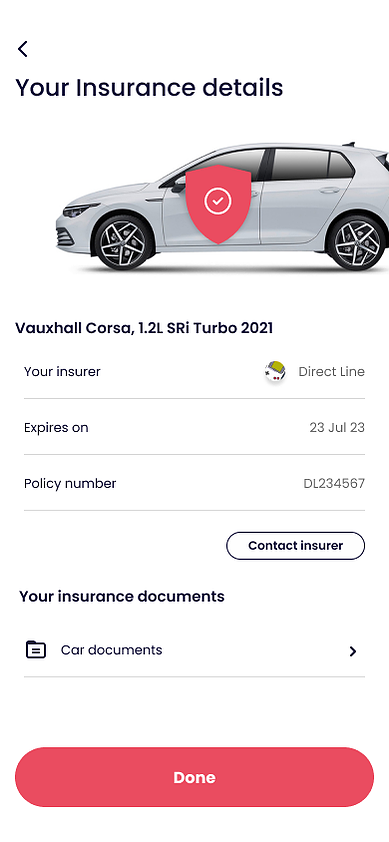This screenshot has height=842, width=389.
Task: Click policy number DL234567
Action: pyautogui.click(x=334, y=483)
